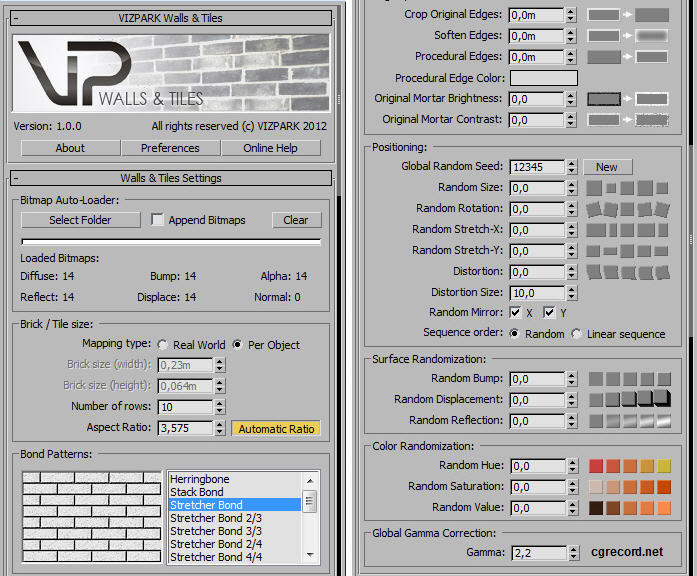Screen dimensions: 697x576
Task: Toggle Random Mirror Y checkbox
Action: point(549,312)
